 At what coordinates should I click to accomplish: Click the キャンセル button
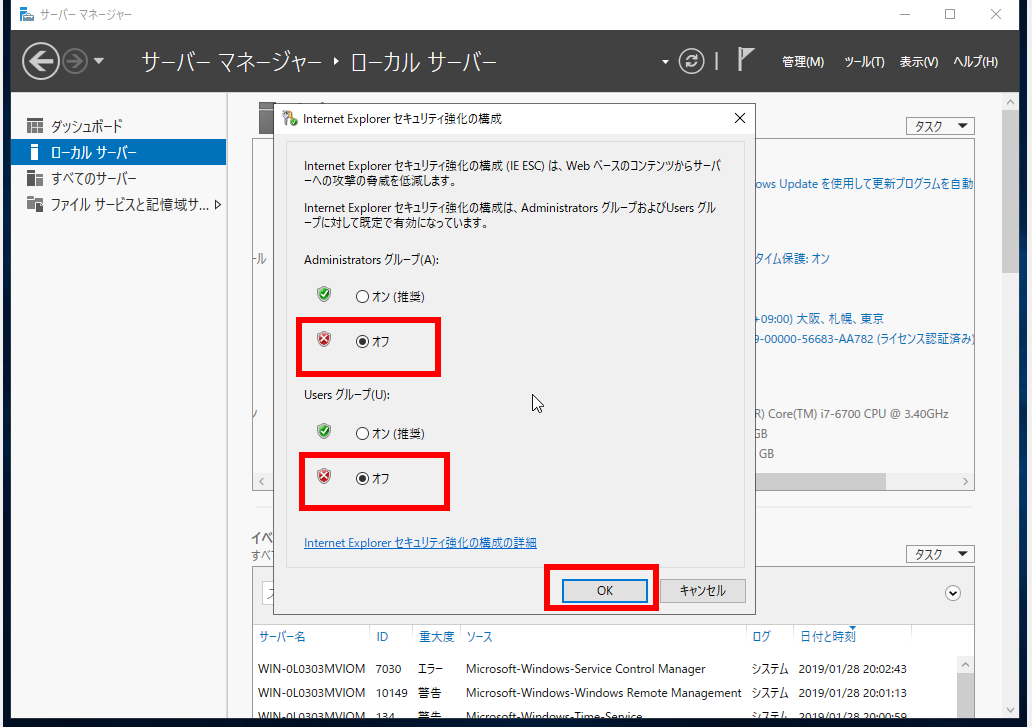tap(702, 591)
